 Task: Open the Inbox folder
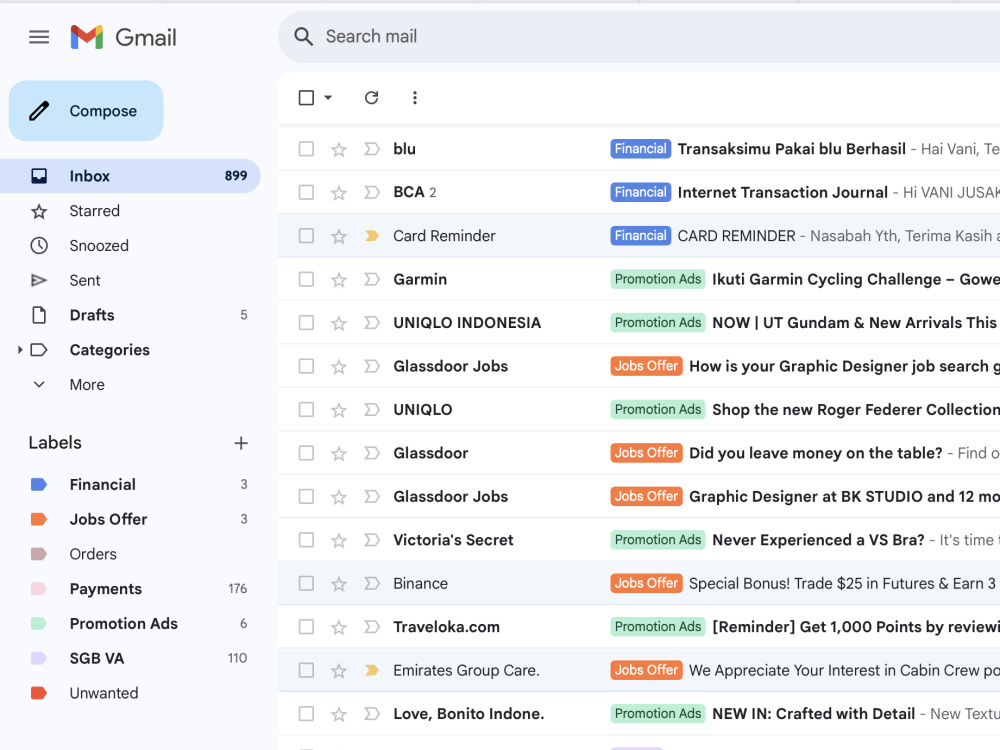(x=130, y=176)
